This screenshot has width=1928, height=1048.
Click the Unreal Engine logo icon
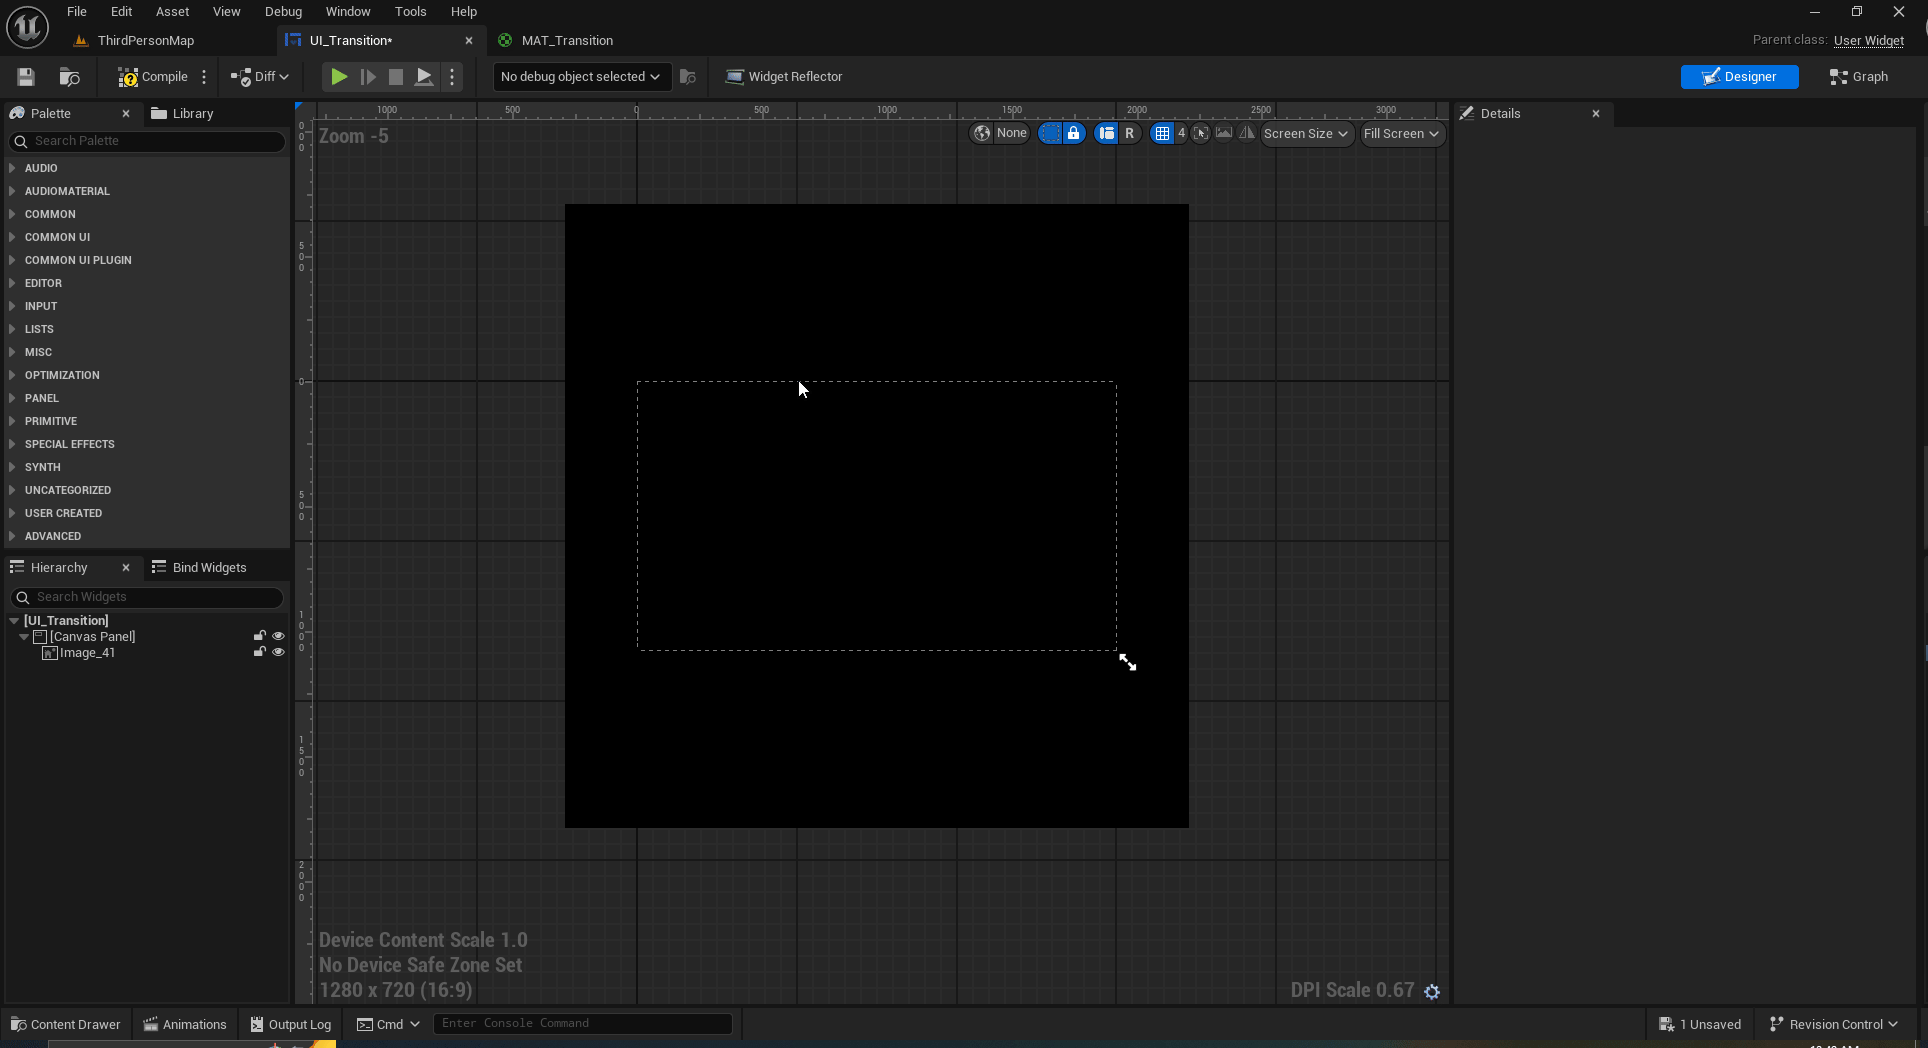coord(27,27)
